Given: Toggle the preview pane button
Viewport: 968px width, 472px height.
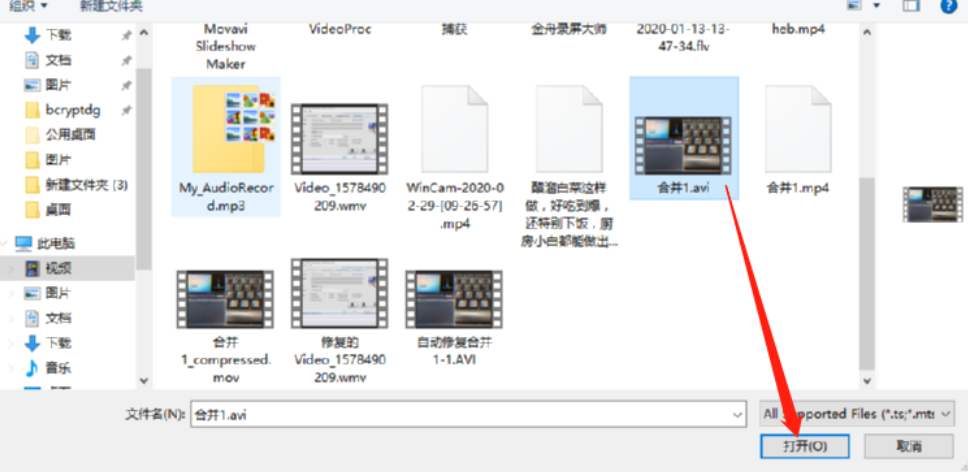Looking at the screenshot, I should [x=911, y=6].
